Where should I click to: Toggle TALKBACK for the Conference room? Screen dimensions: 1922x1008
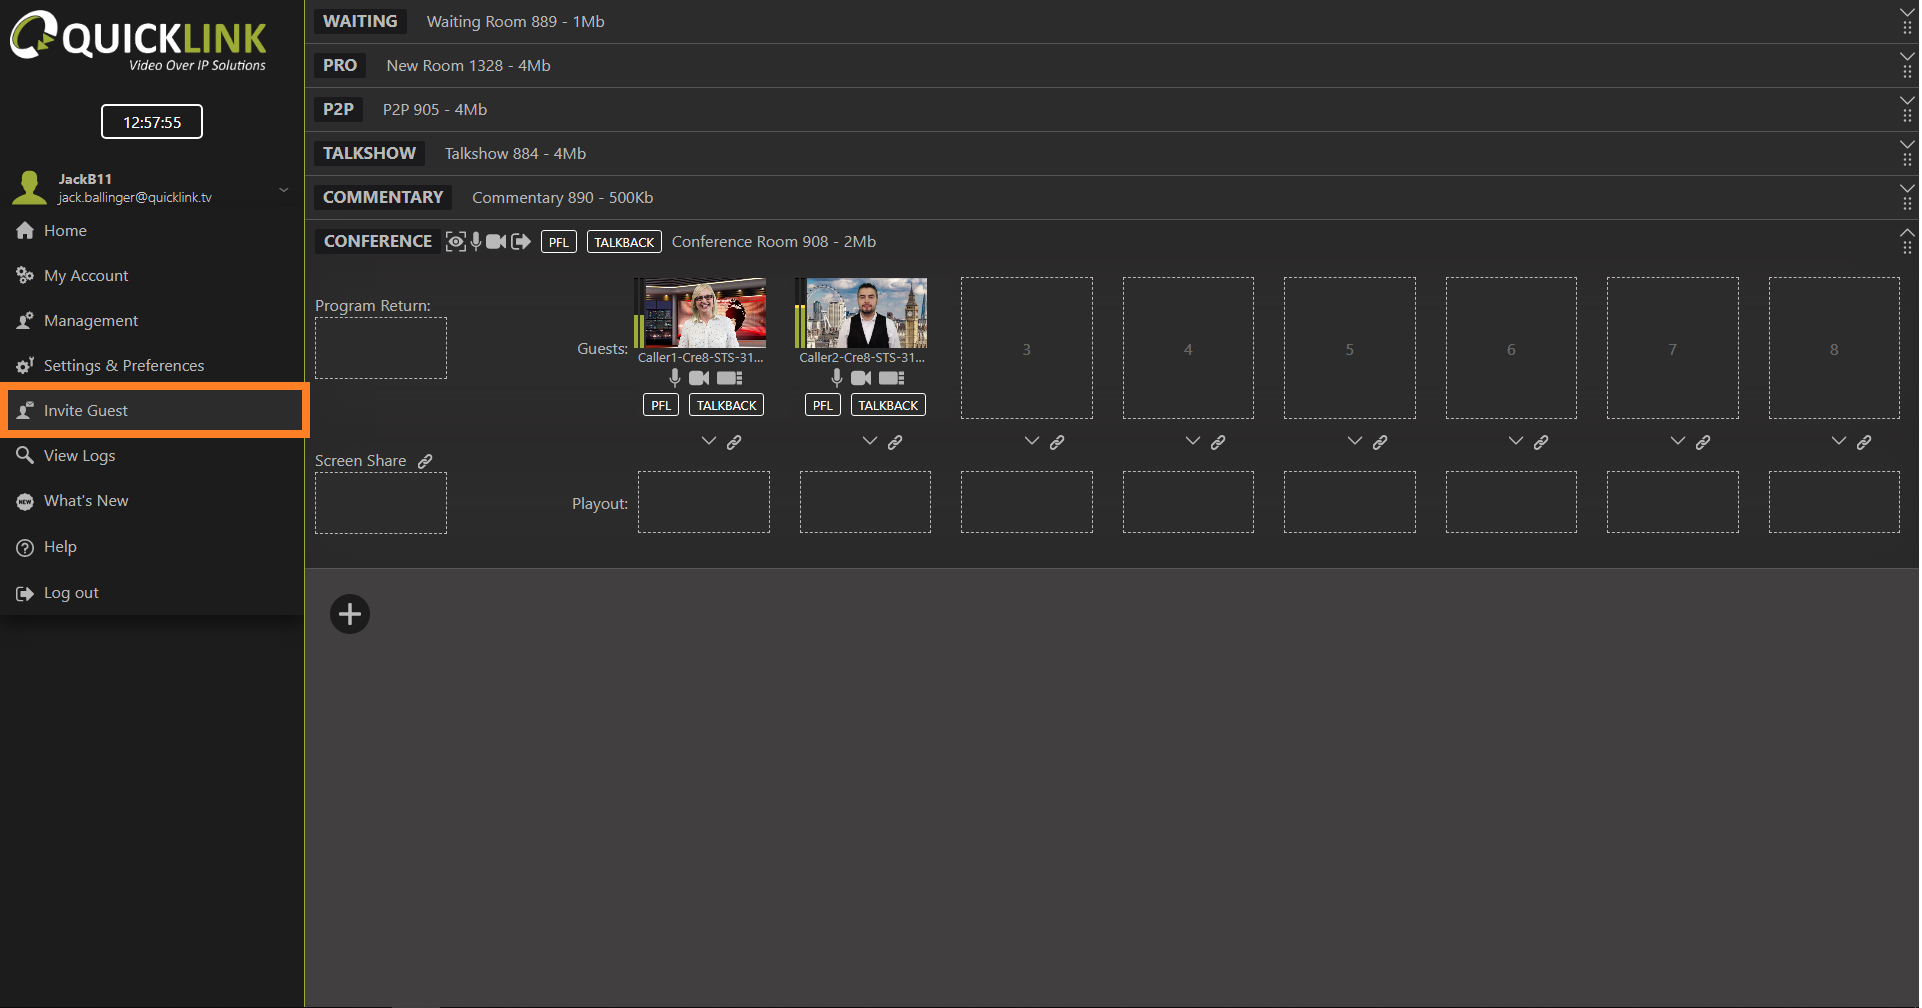click(624, 242)
